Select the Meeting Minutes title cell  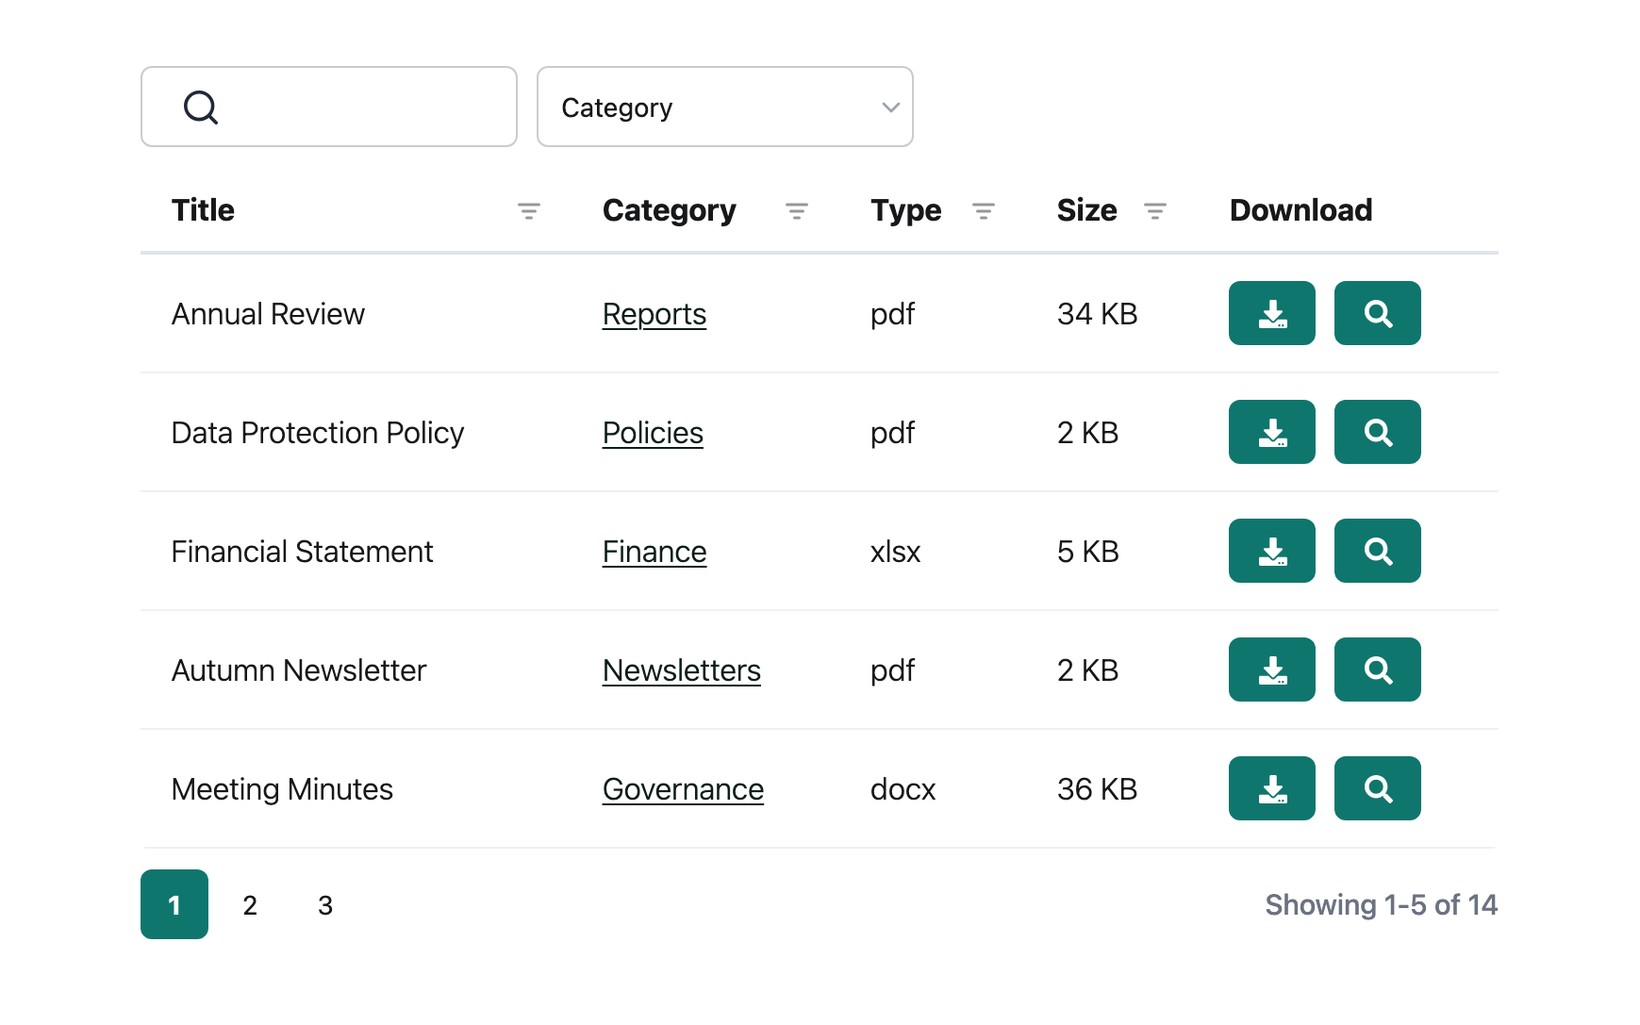(x=282, y=790)
